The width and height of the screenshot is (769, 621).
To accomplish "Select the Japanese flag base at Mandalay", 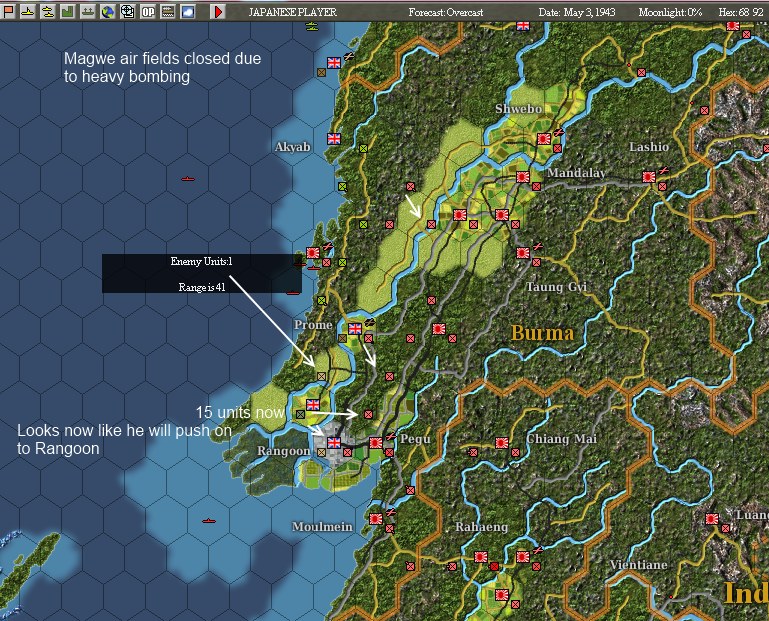I will [523, 177].
